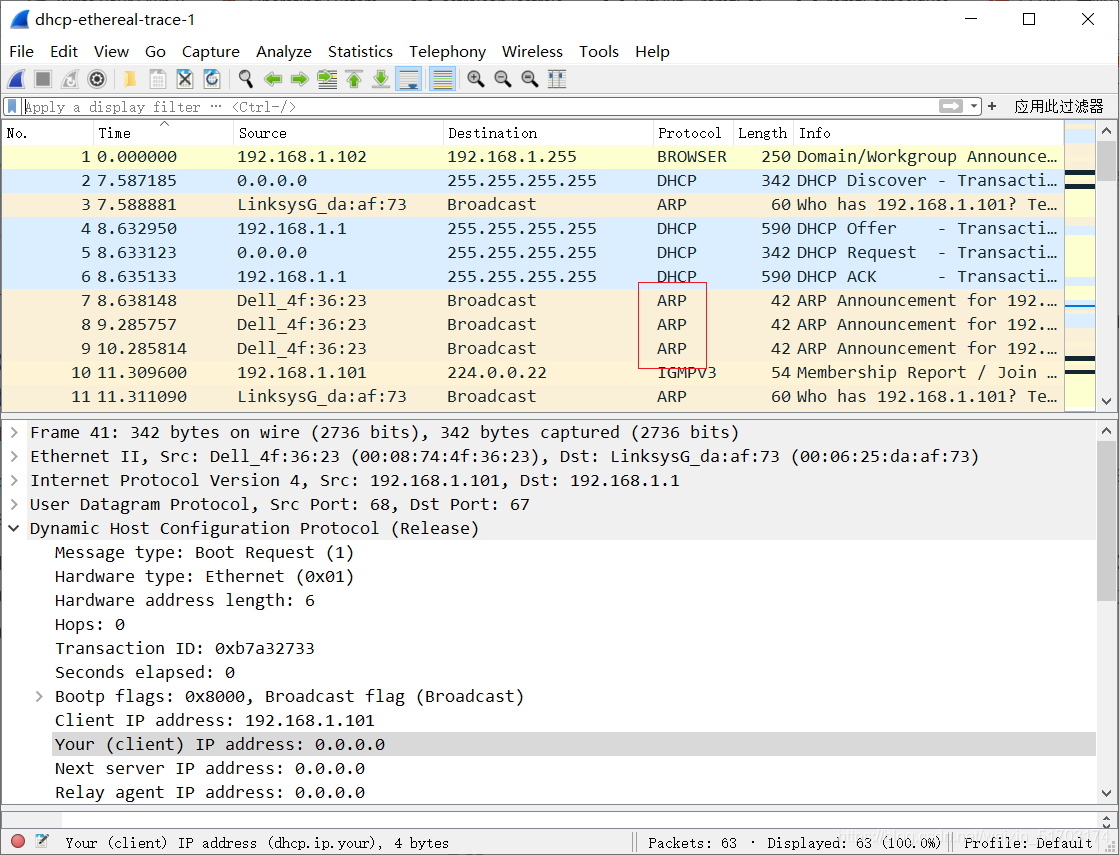Expand User Datagram Protocol row
Screen dimensions: 1119x855
(x=14, y=505)
